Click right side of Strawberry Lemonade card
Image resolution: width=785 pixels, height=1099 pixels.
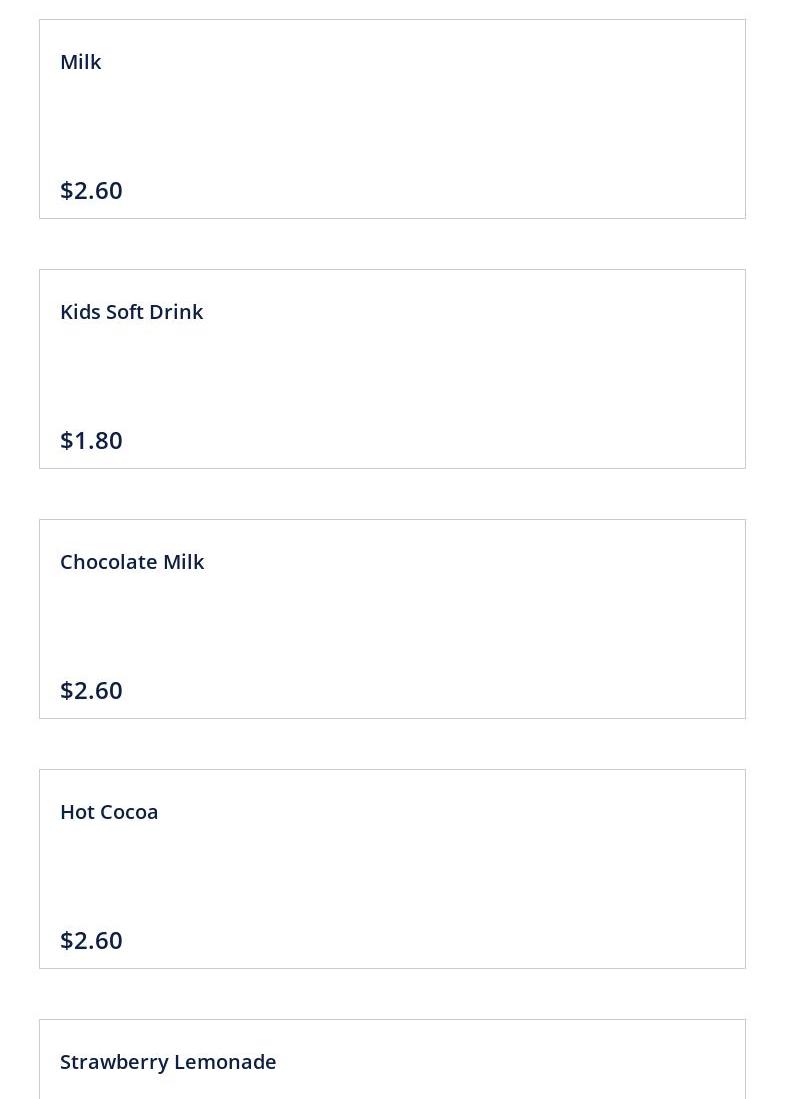(631, 1060)
